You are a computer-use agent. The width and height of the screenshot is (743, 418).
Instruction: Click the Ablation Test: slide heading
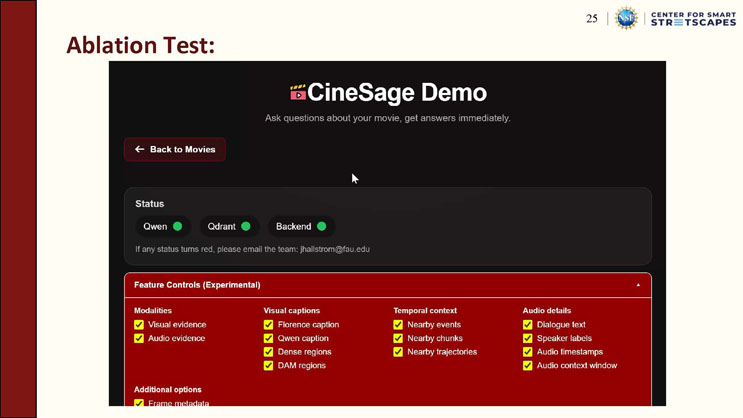(140, 45)
